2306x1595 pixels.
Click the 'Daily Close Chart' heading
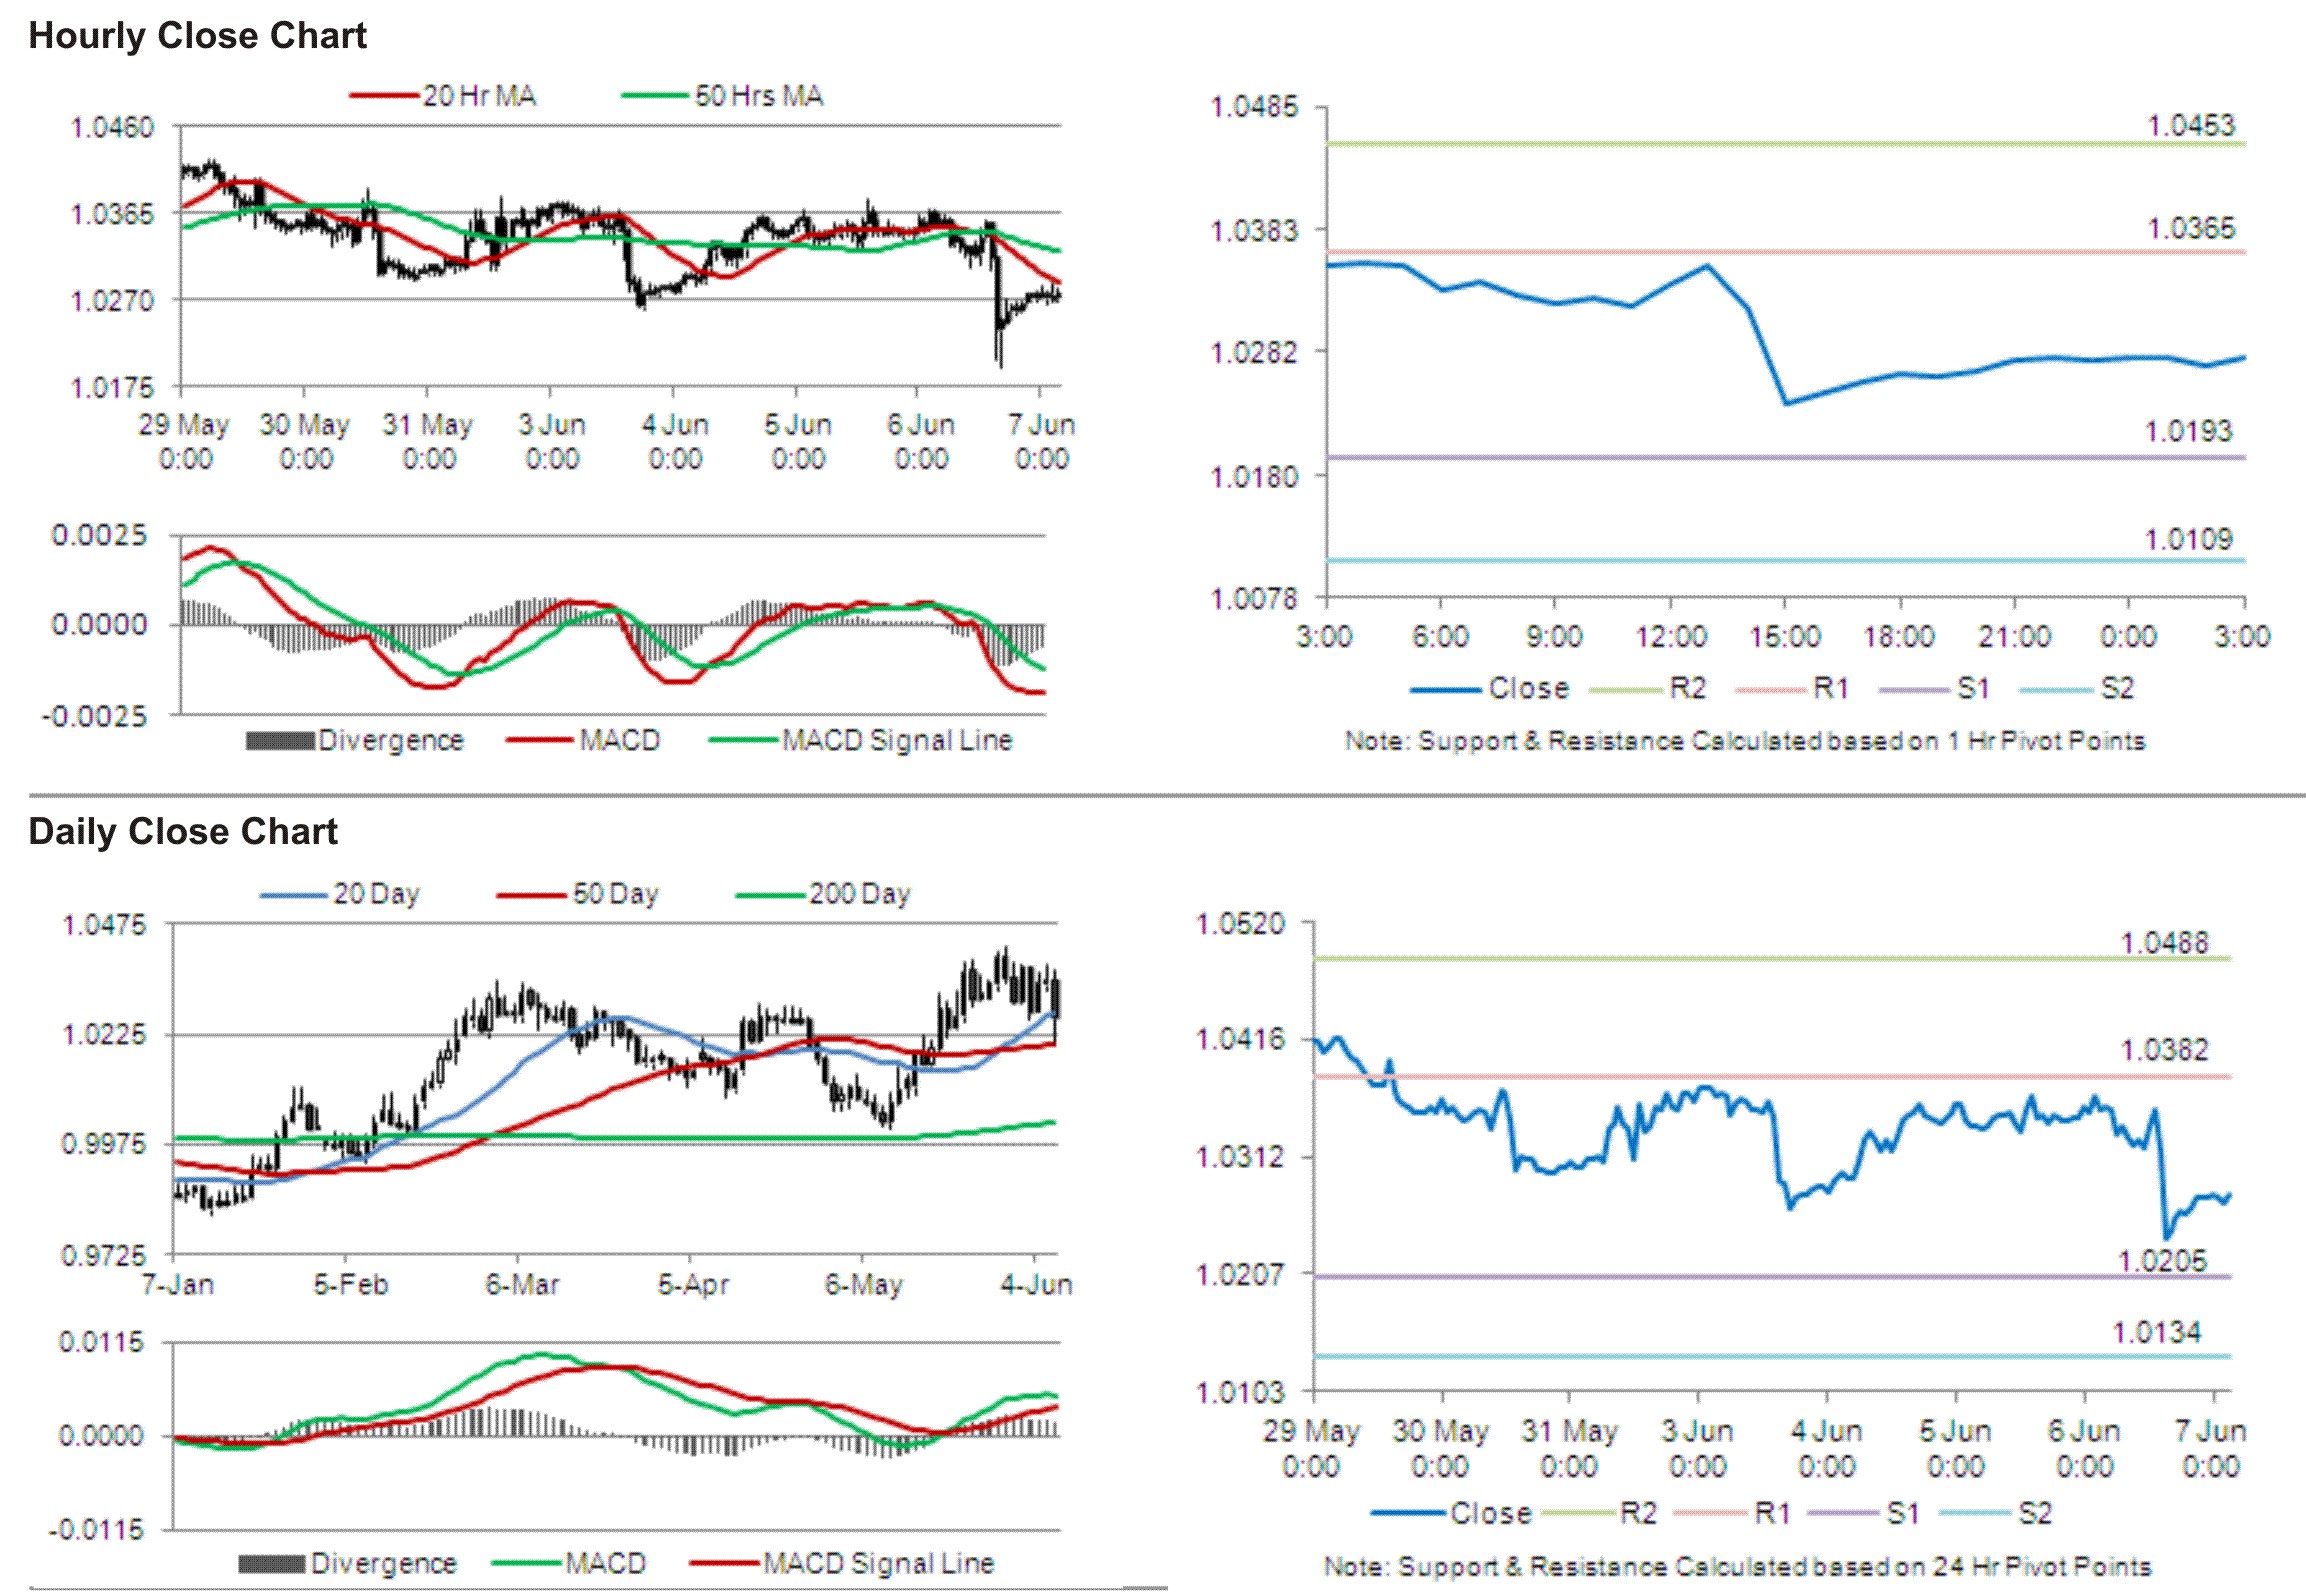pos(183,832)
